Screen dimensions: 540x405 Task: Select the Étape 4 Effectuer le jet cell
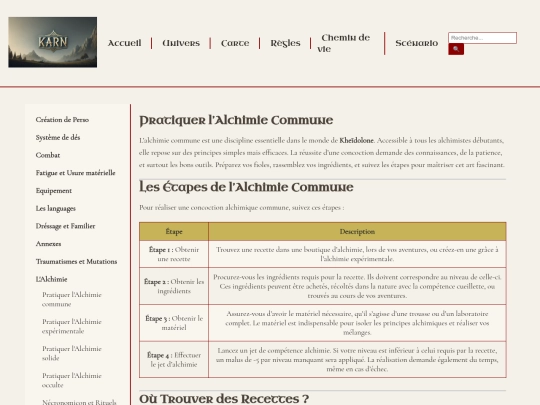pos(174,360)
